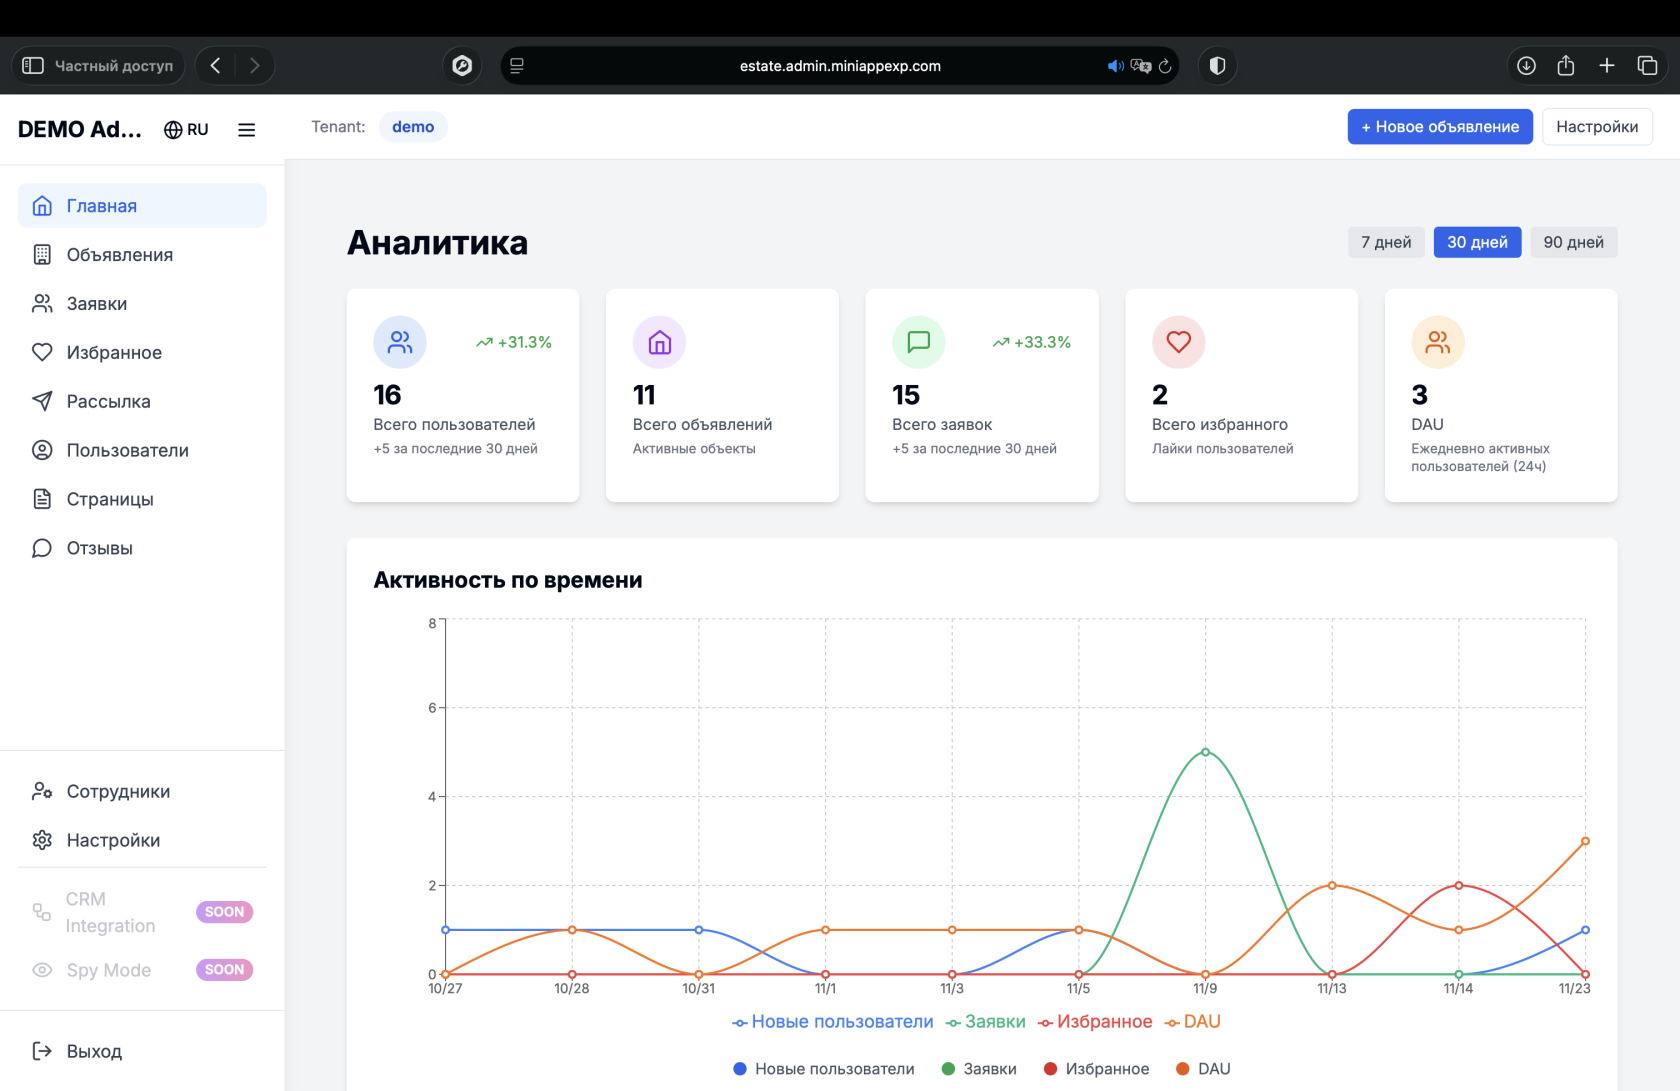Click the + Новое объявление button

point(1439,127)
